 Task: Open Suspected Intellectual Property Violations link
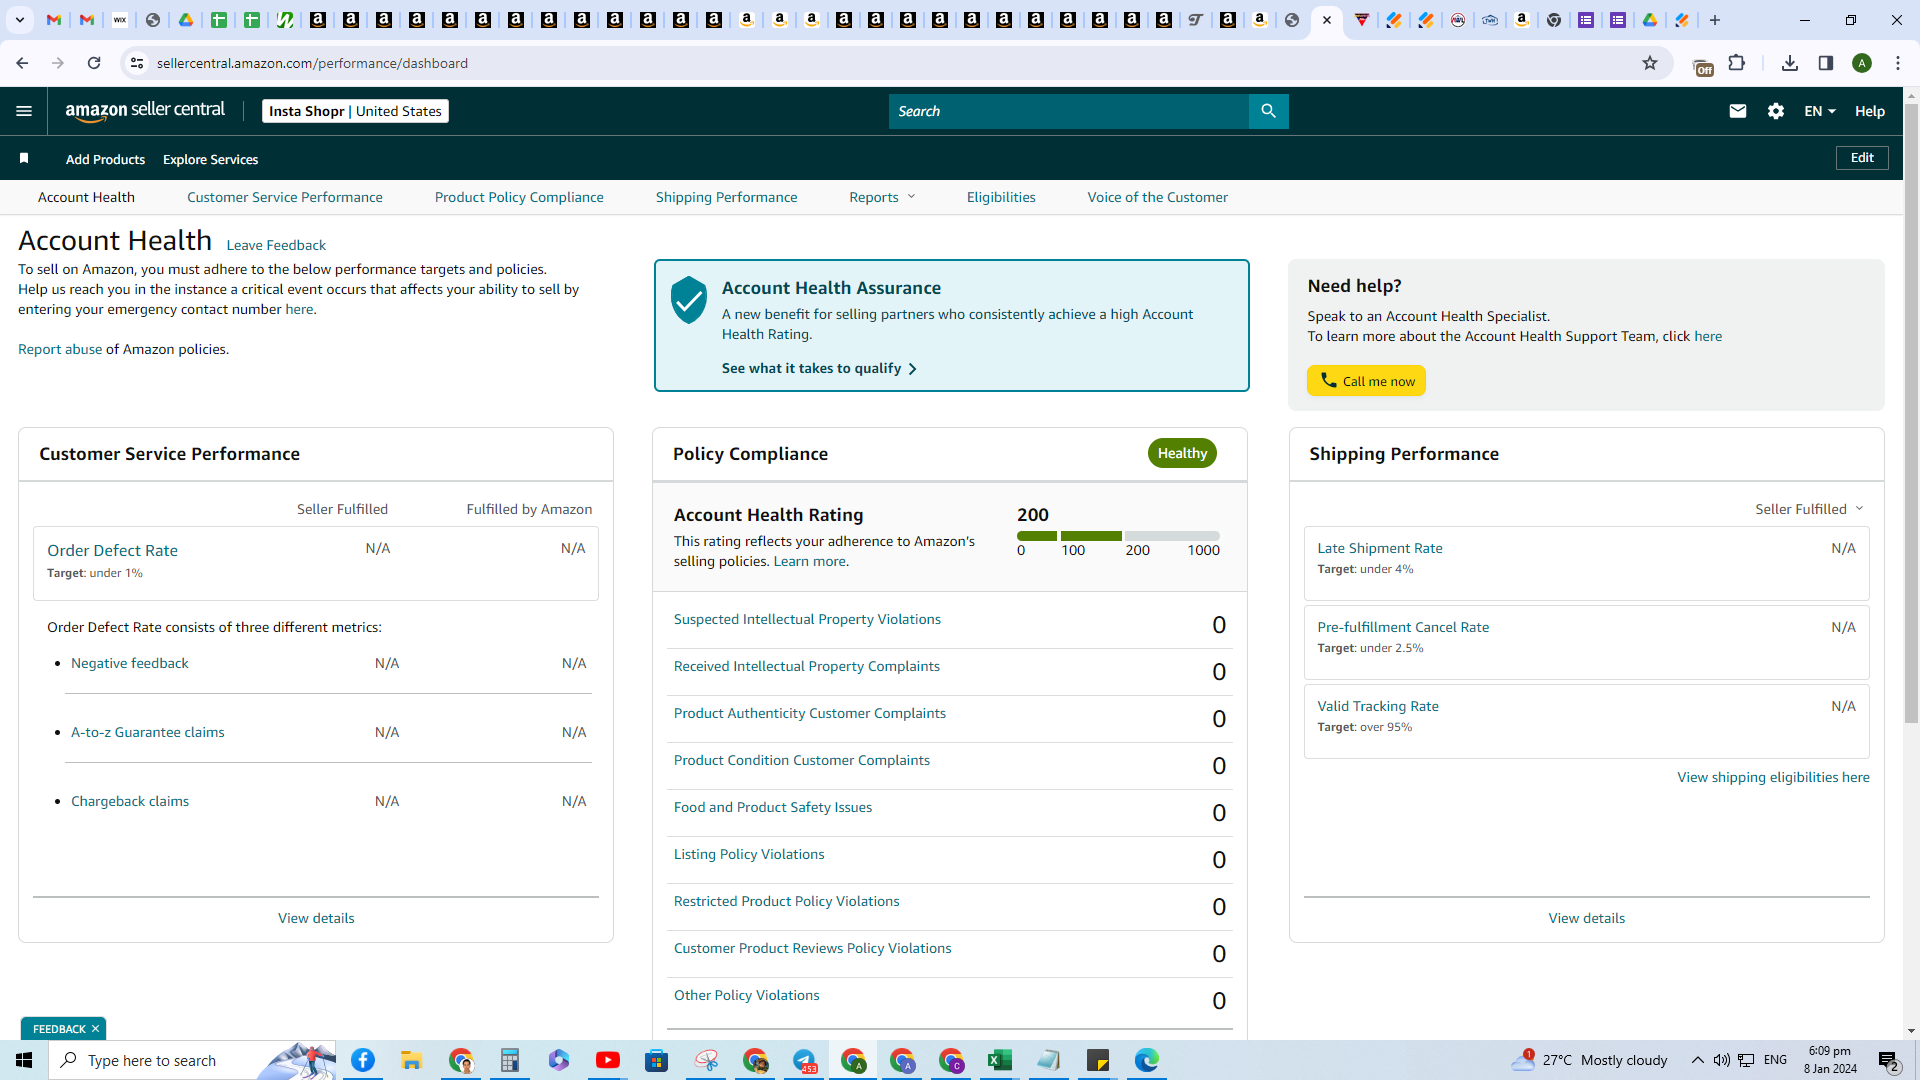[807, 619]
